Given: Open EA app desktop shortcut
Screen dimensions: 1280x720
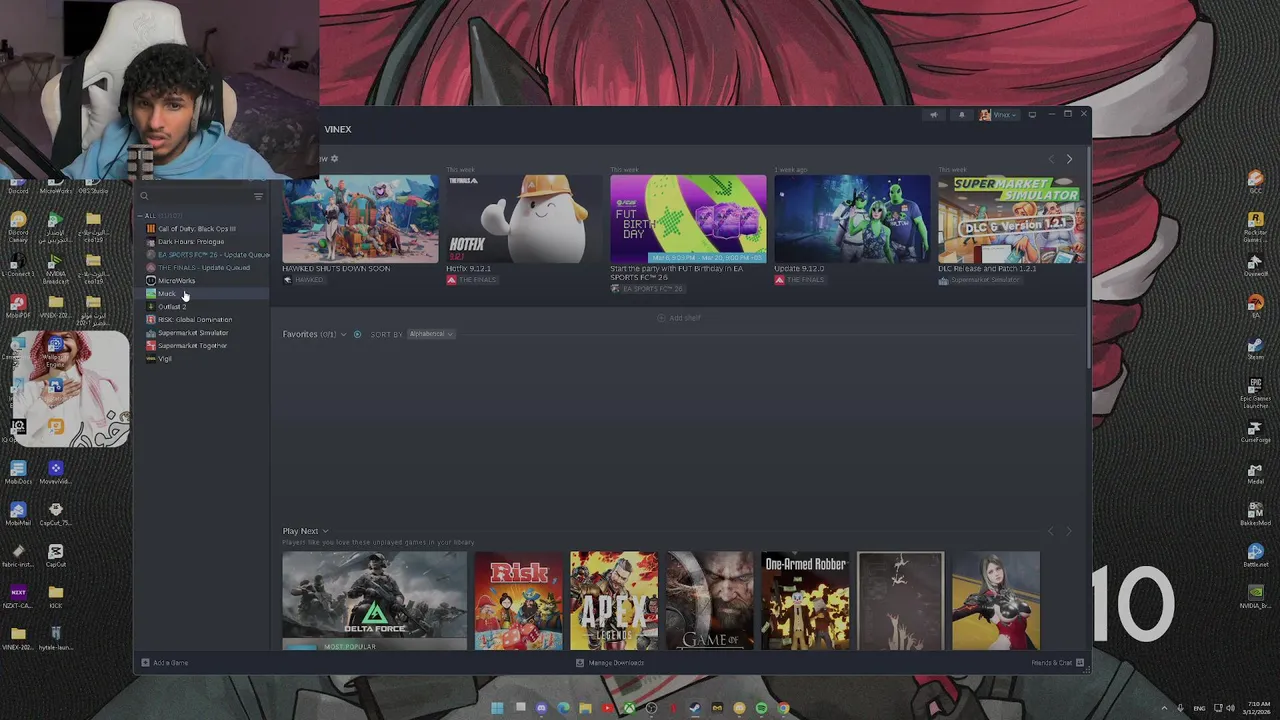Looking at the screenshot, I should click(x=1255, y=307).
